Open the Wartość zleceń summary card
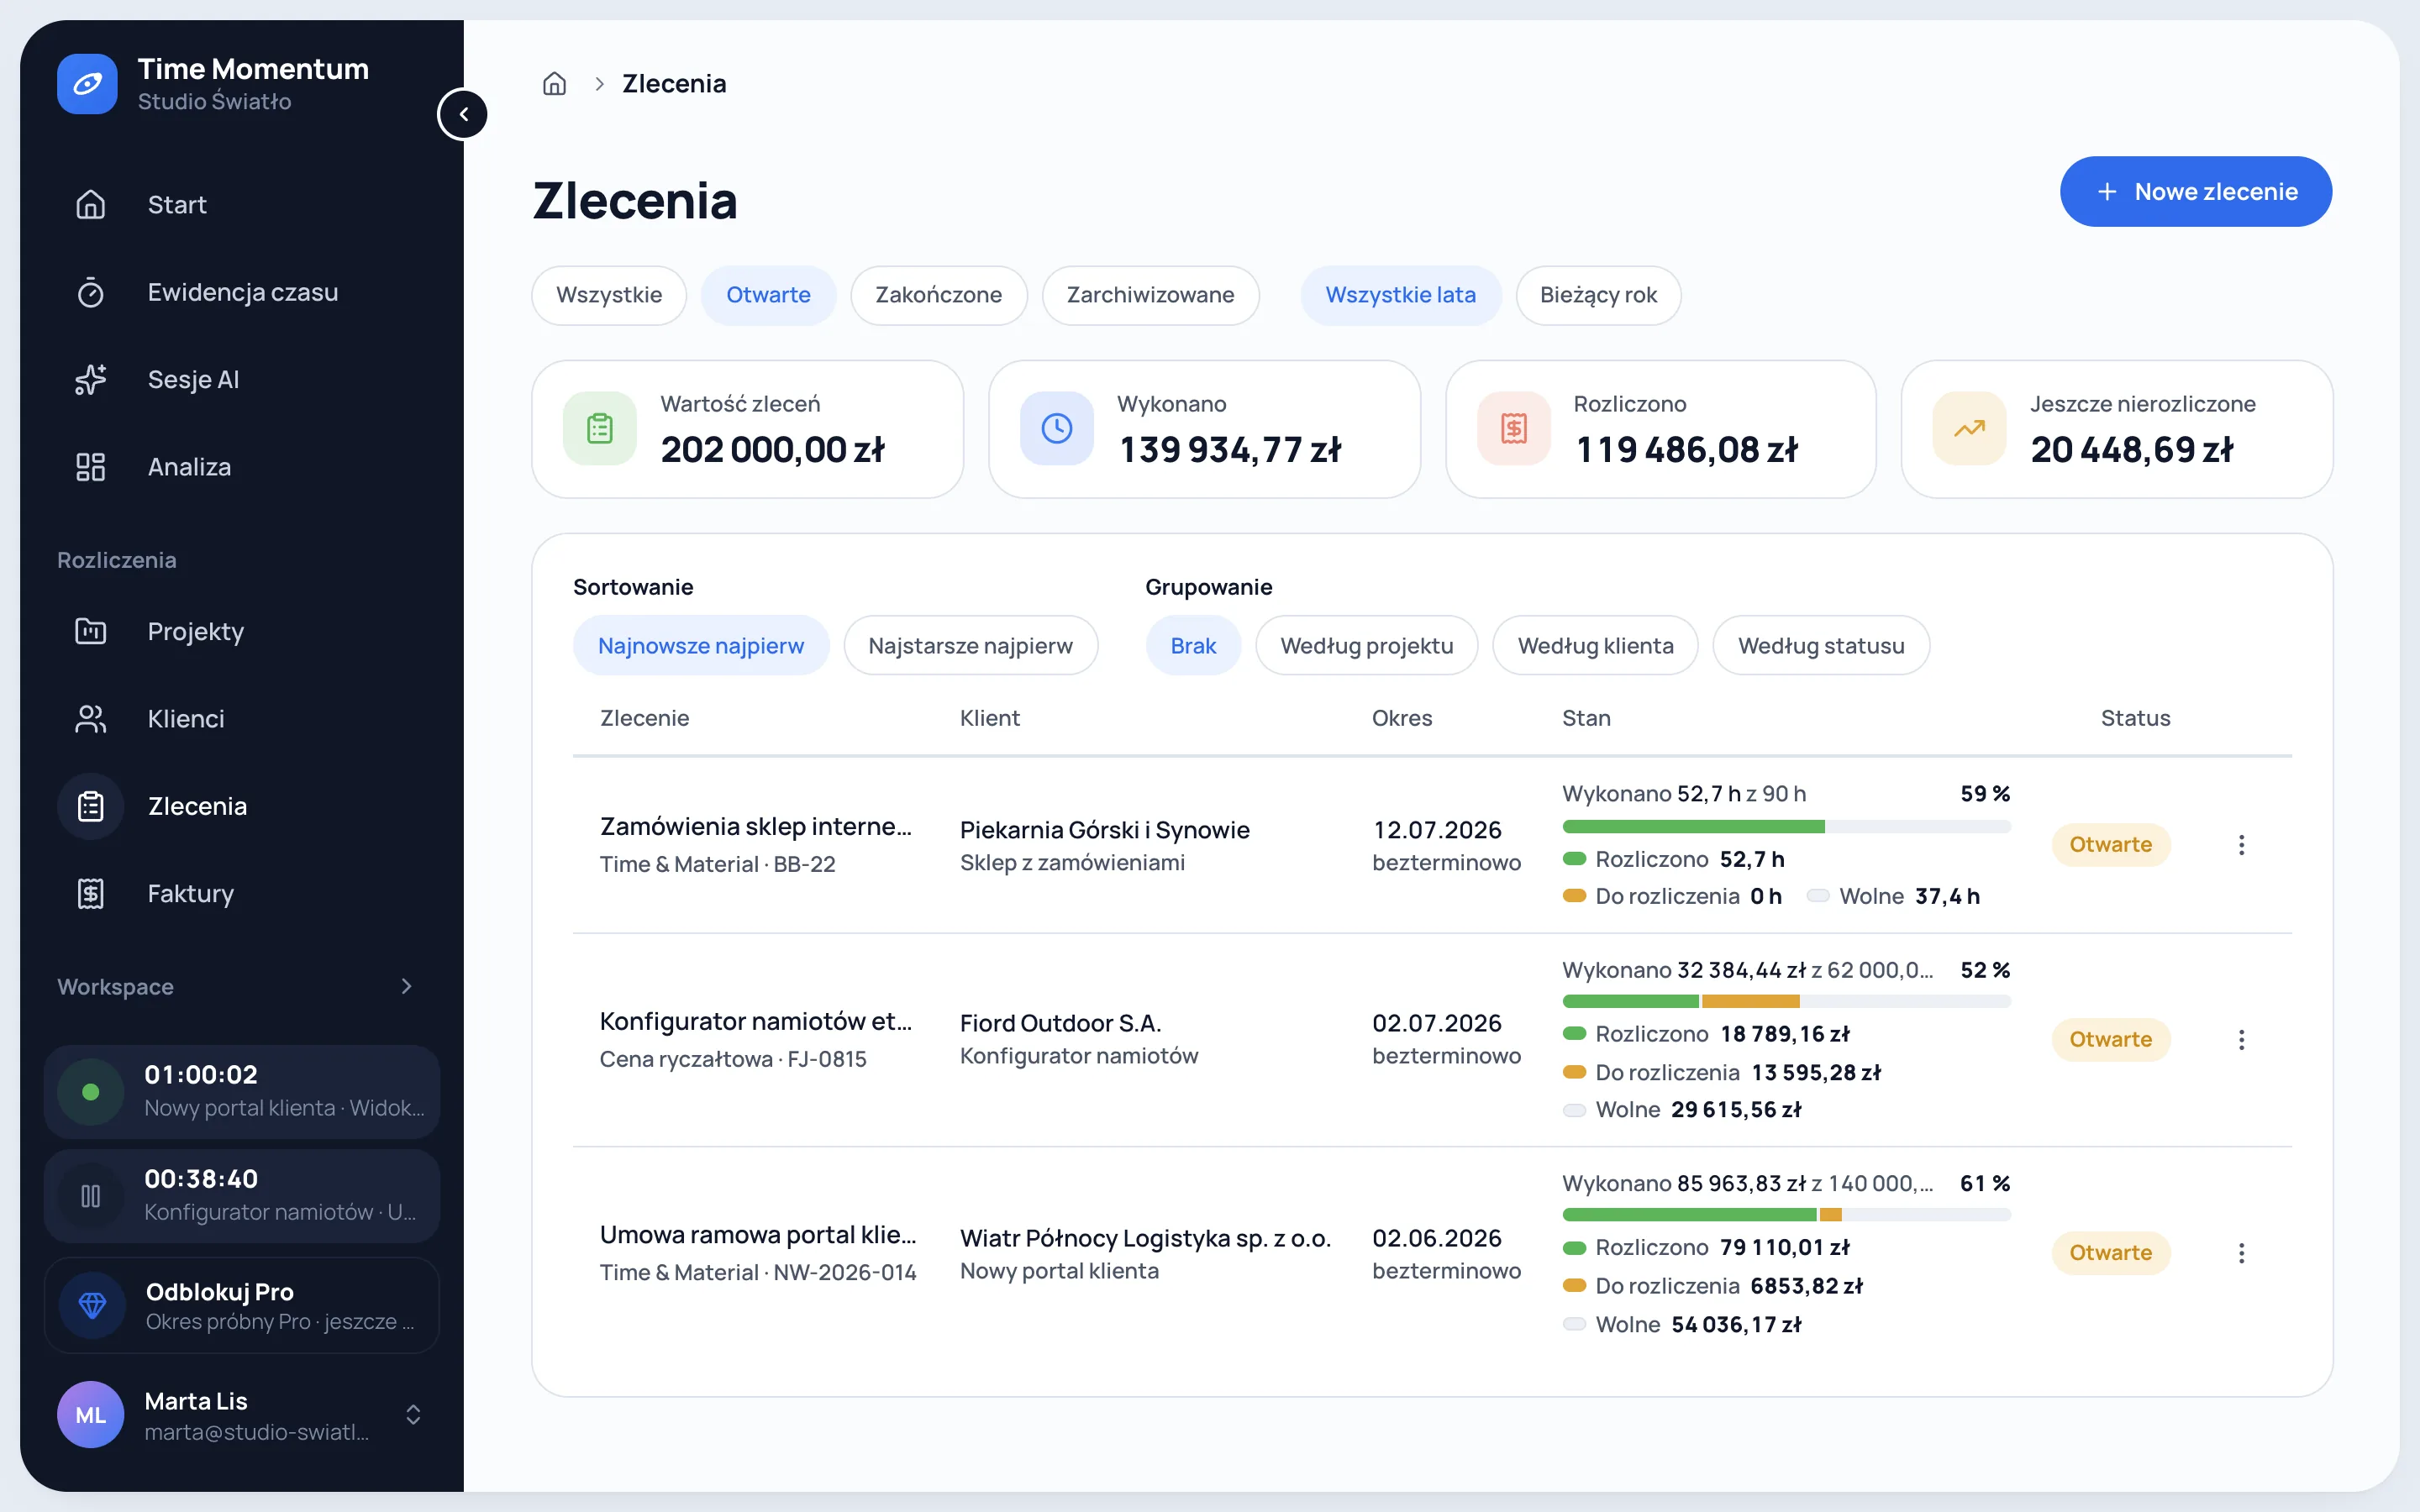This screenshot has height=1512, width=2420. coord(747,430)
